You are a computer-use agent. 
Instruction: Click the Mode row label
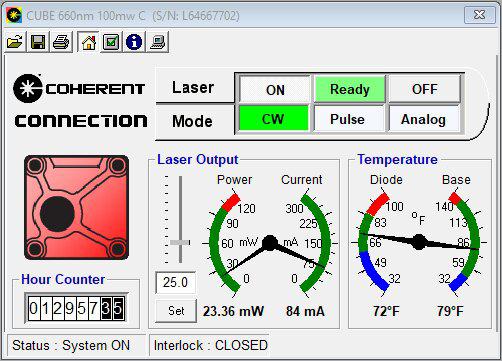(x=192, y=121)
